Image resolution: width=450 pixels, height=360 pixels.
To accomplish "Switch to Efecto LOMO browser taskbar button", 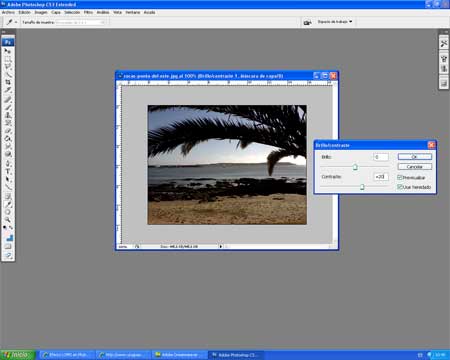I will (x=68, y=355).
